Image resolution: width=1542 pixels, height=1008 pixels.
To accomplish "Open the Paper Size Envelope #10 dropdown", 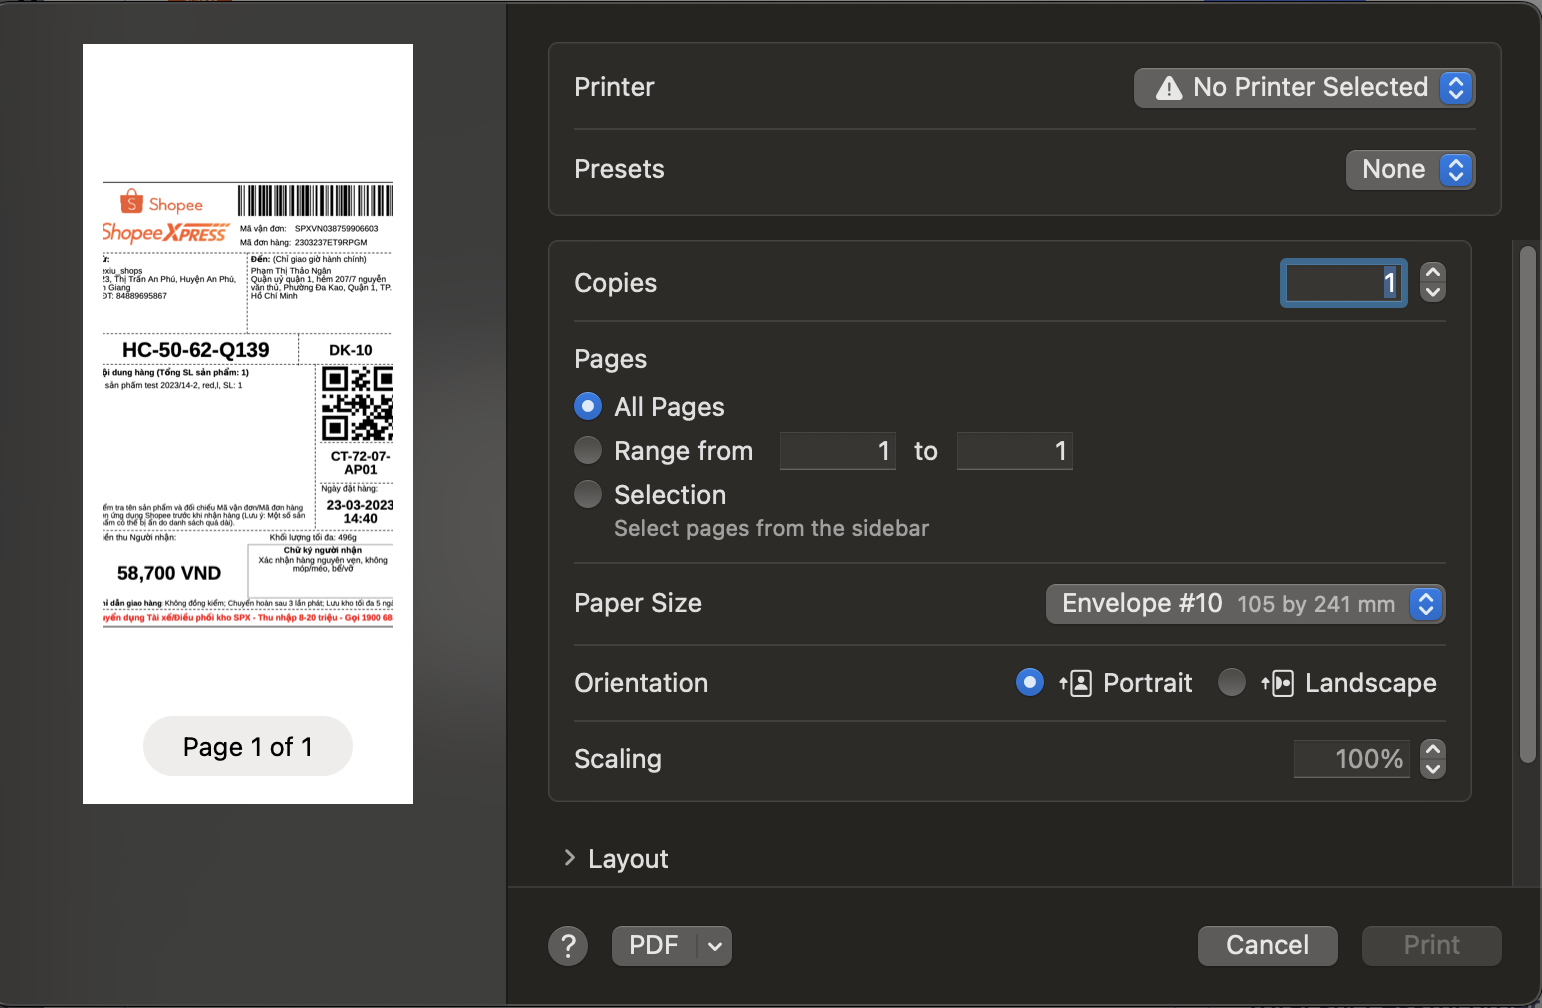I will pos(1244,604).
